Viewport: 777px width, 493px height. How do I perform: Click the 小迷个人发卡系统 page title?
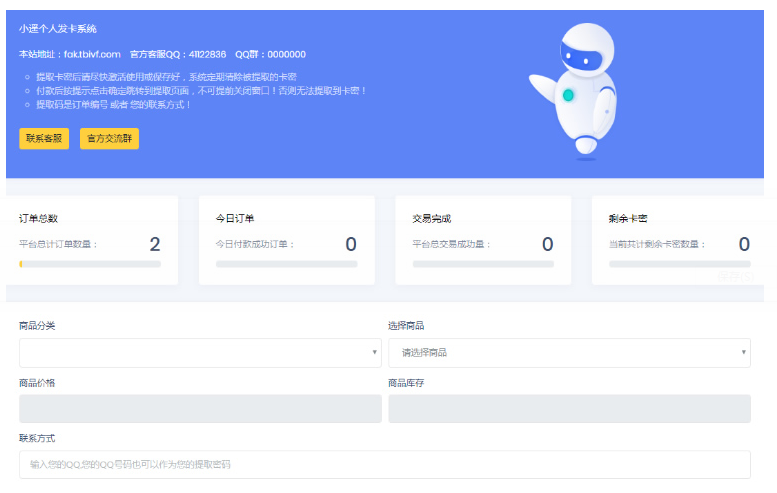(x=58, y=29)
